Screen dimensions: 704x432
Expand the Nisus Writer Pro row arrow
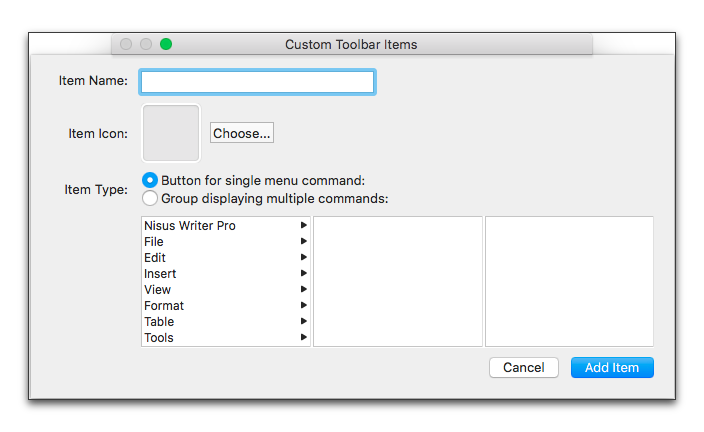304,225
